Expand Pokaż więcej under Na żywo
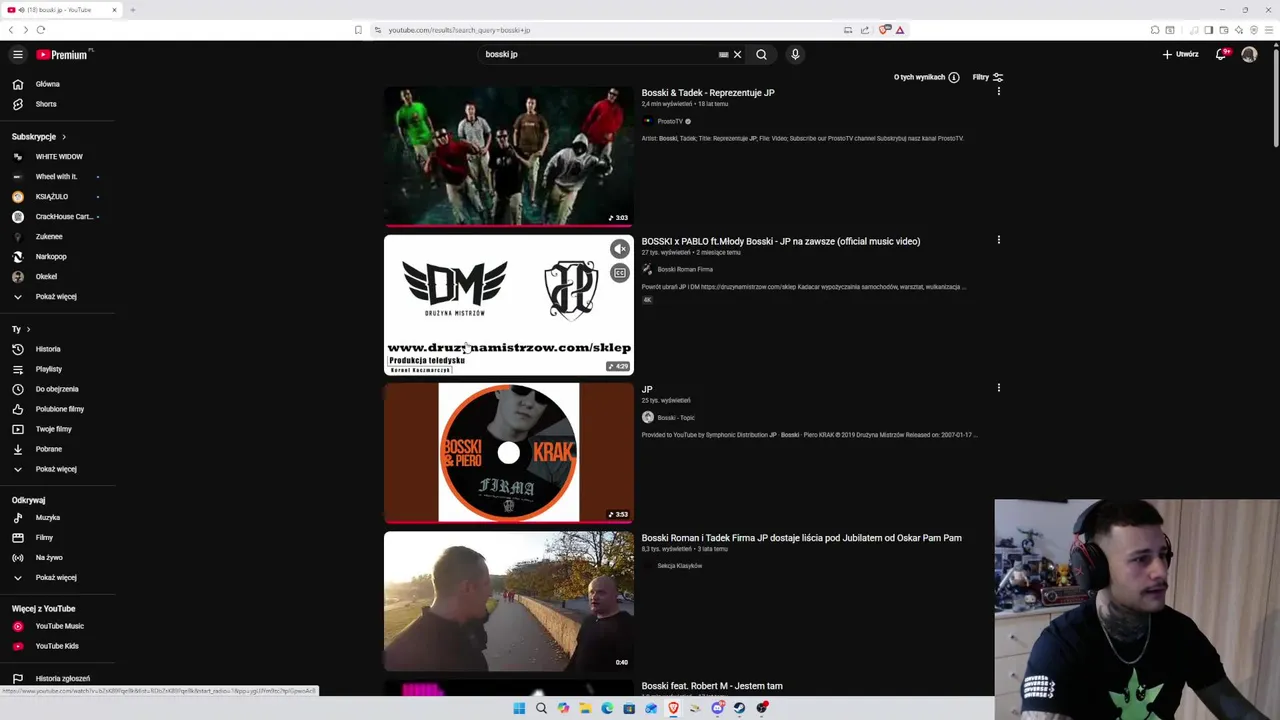The width and height of the screenshot is (1280, 720). [x=57, y=578]
